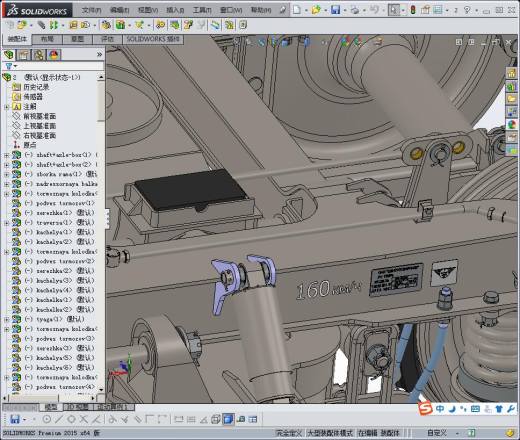Click the Print icon in the top toolbar

(x=355, y=10)
